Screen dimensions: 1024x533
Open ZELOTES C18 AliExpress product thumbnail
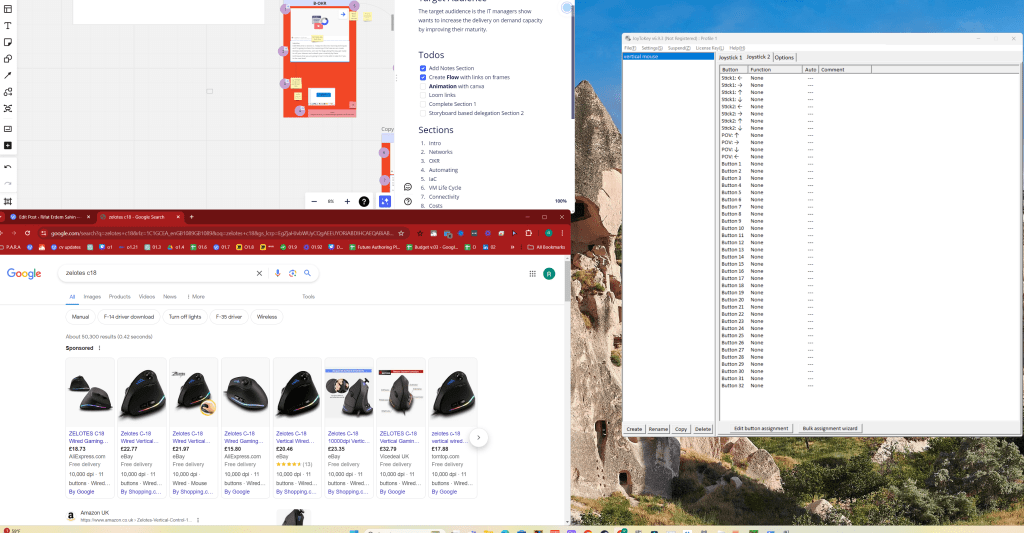click(x=90, y=392)
